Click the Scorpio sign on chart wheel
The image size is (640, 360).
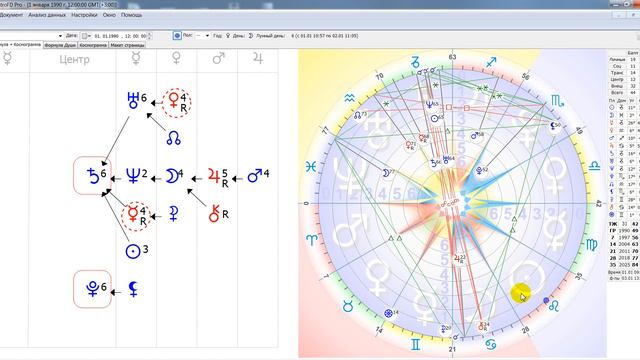click(557, 101)
